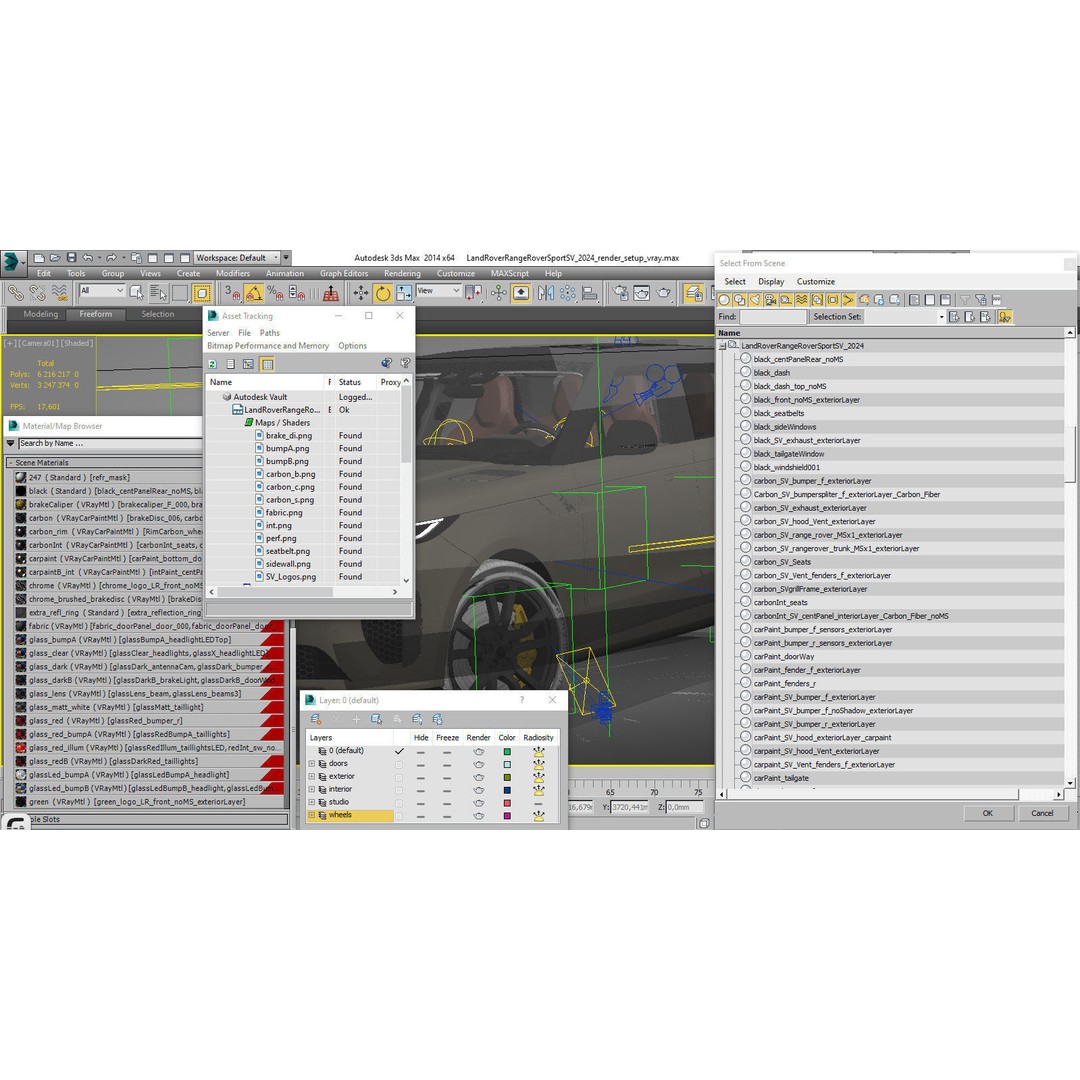
Task: Click the funnel filter icon in Select From Scene
Action: (x=965, y=300)
